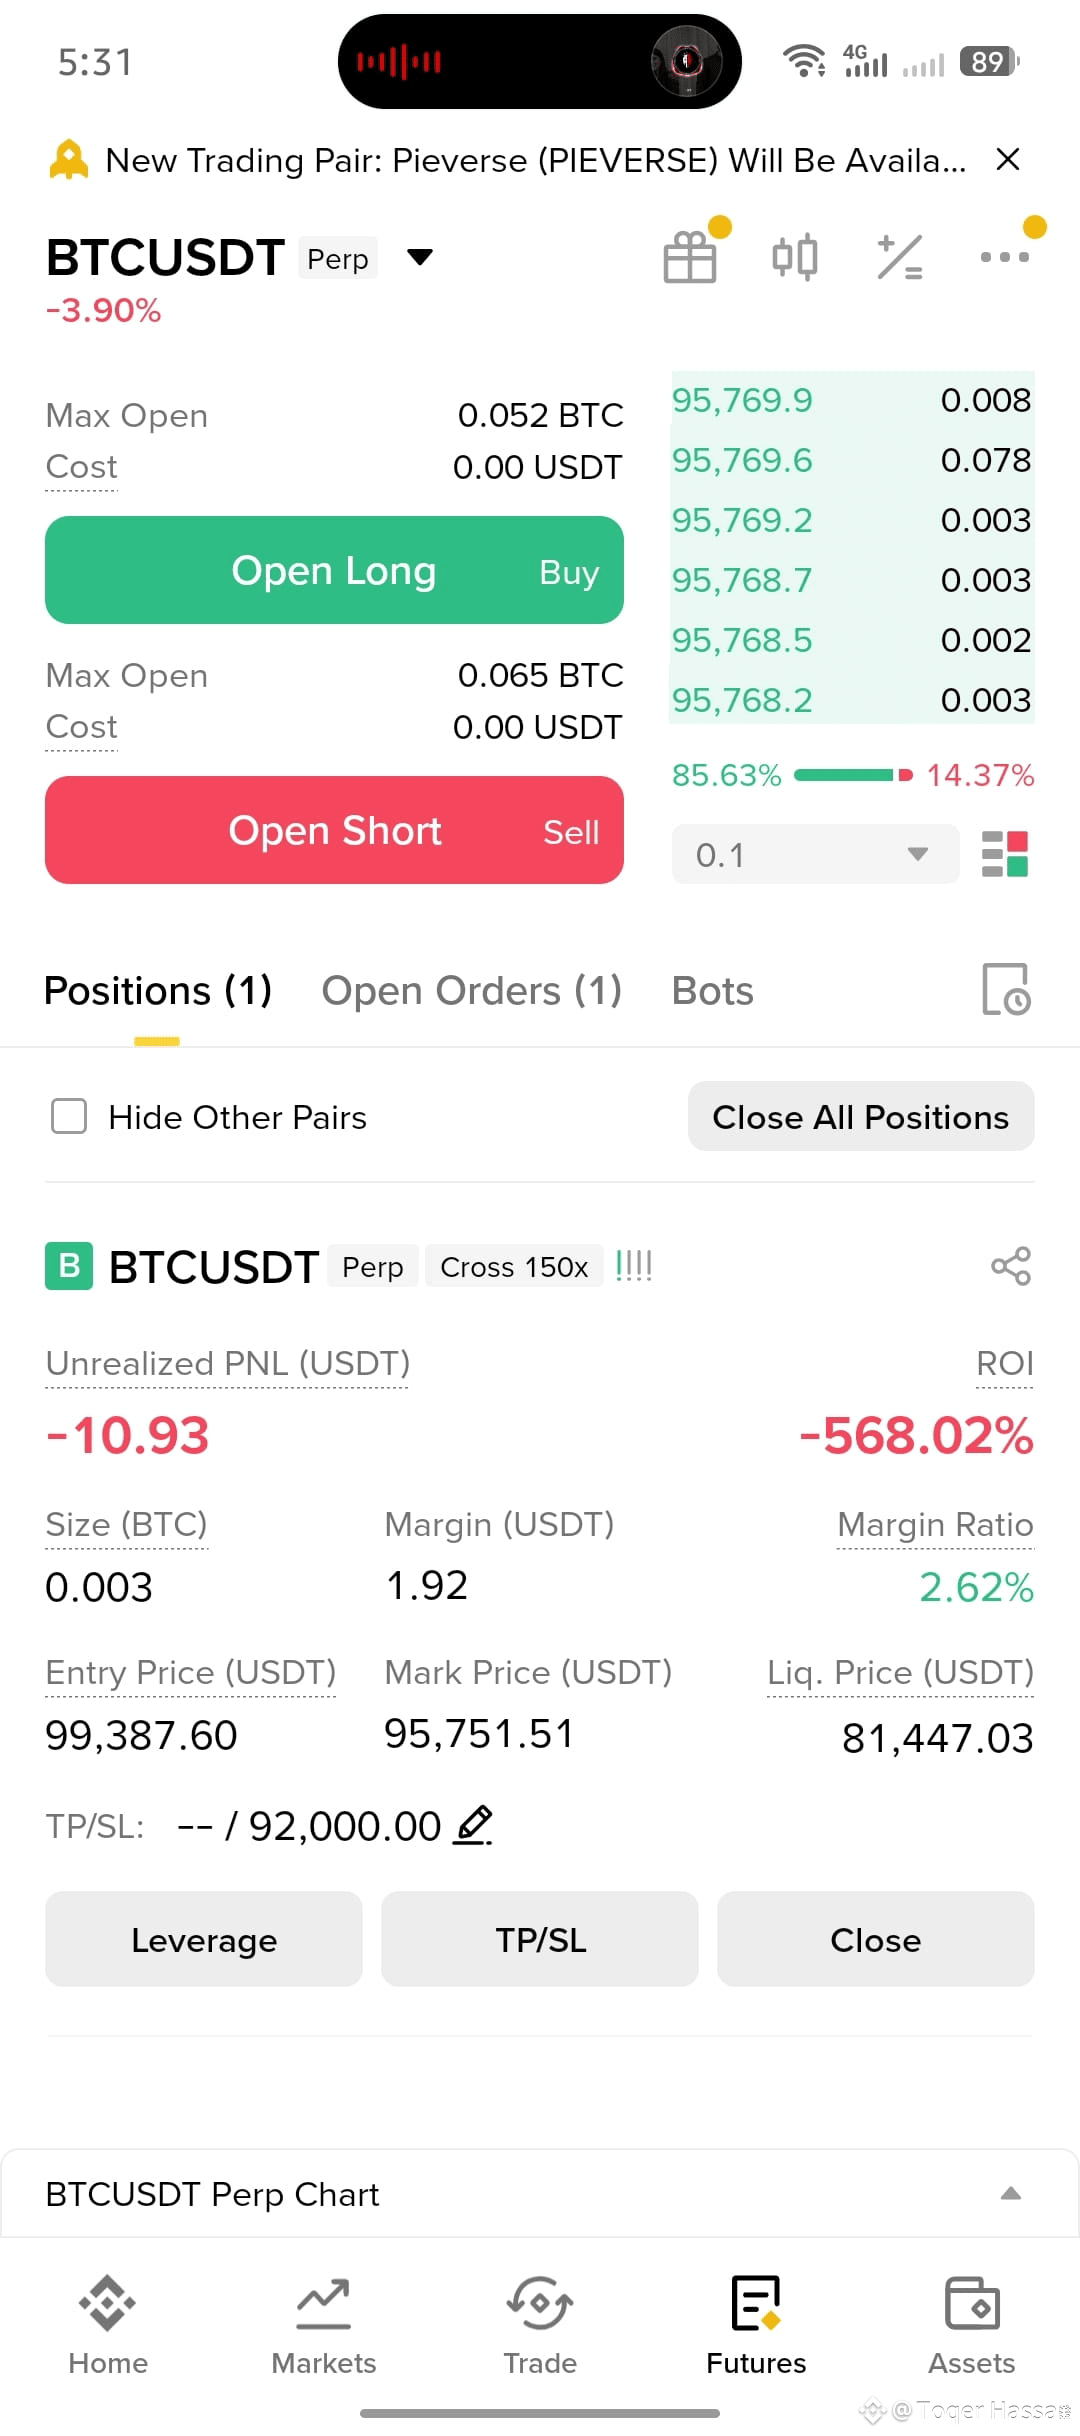Screen dimensions: 1080x2436
Task: Open the three-dot more options menu
Action: point(1005,257)
